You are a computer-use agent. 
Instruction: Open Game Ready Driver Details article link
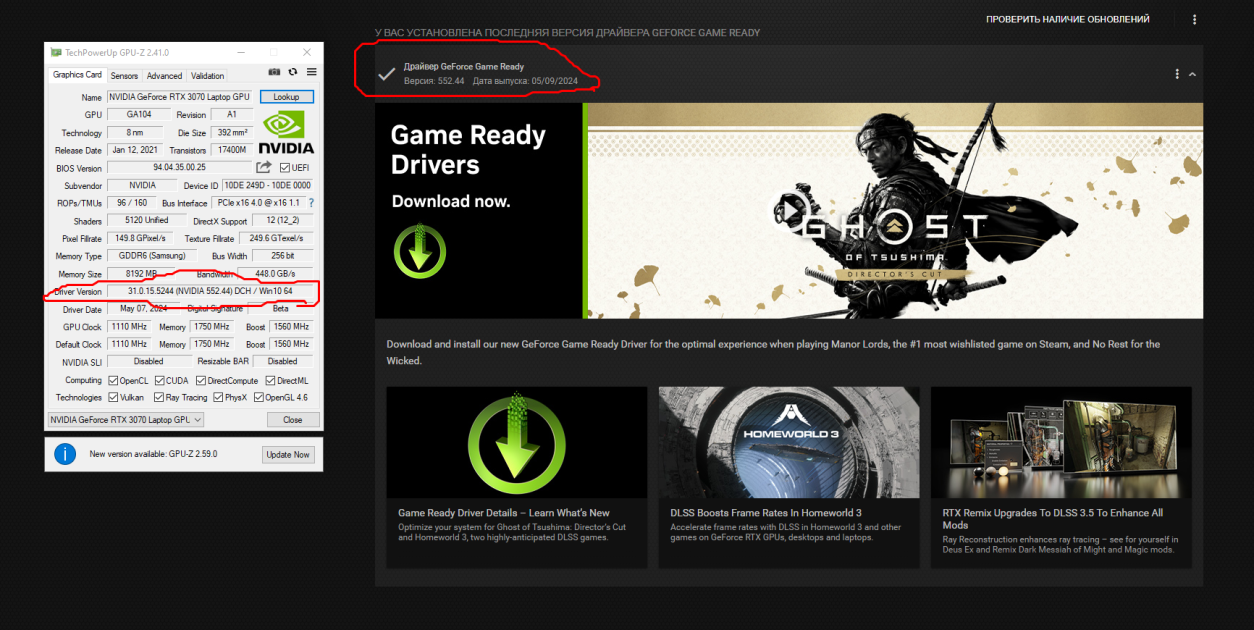[504, 513]
